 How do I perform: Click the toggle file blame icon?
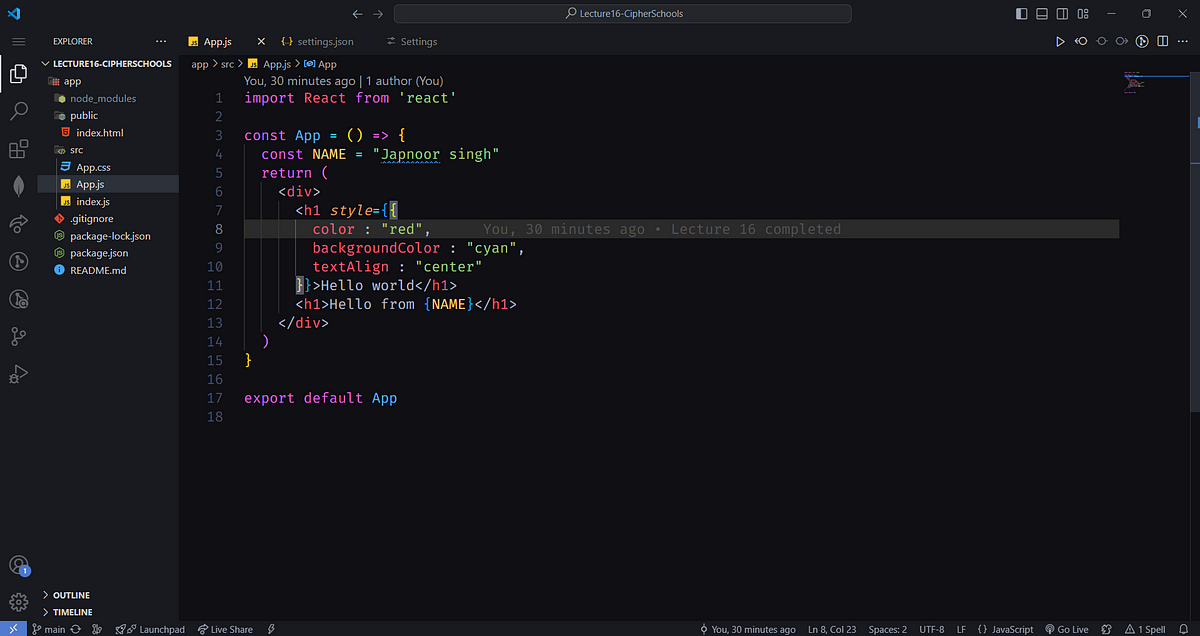click(x=1143, y=41)
